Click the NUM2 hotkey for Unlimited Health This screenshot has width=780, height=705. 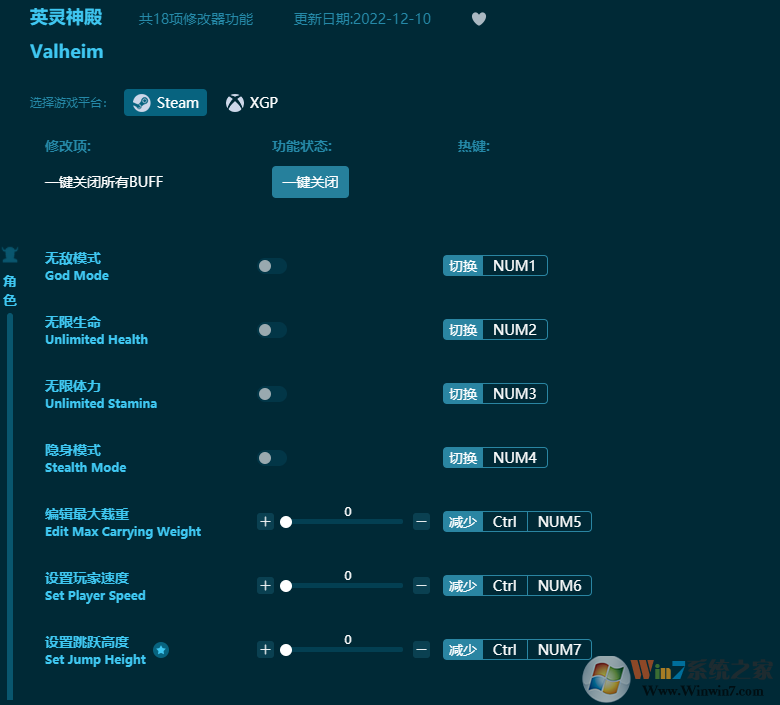(x=515, y=330)
